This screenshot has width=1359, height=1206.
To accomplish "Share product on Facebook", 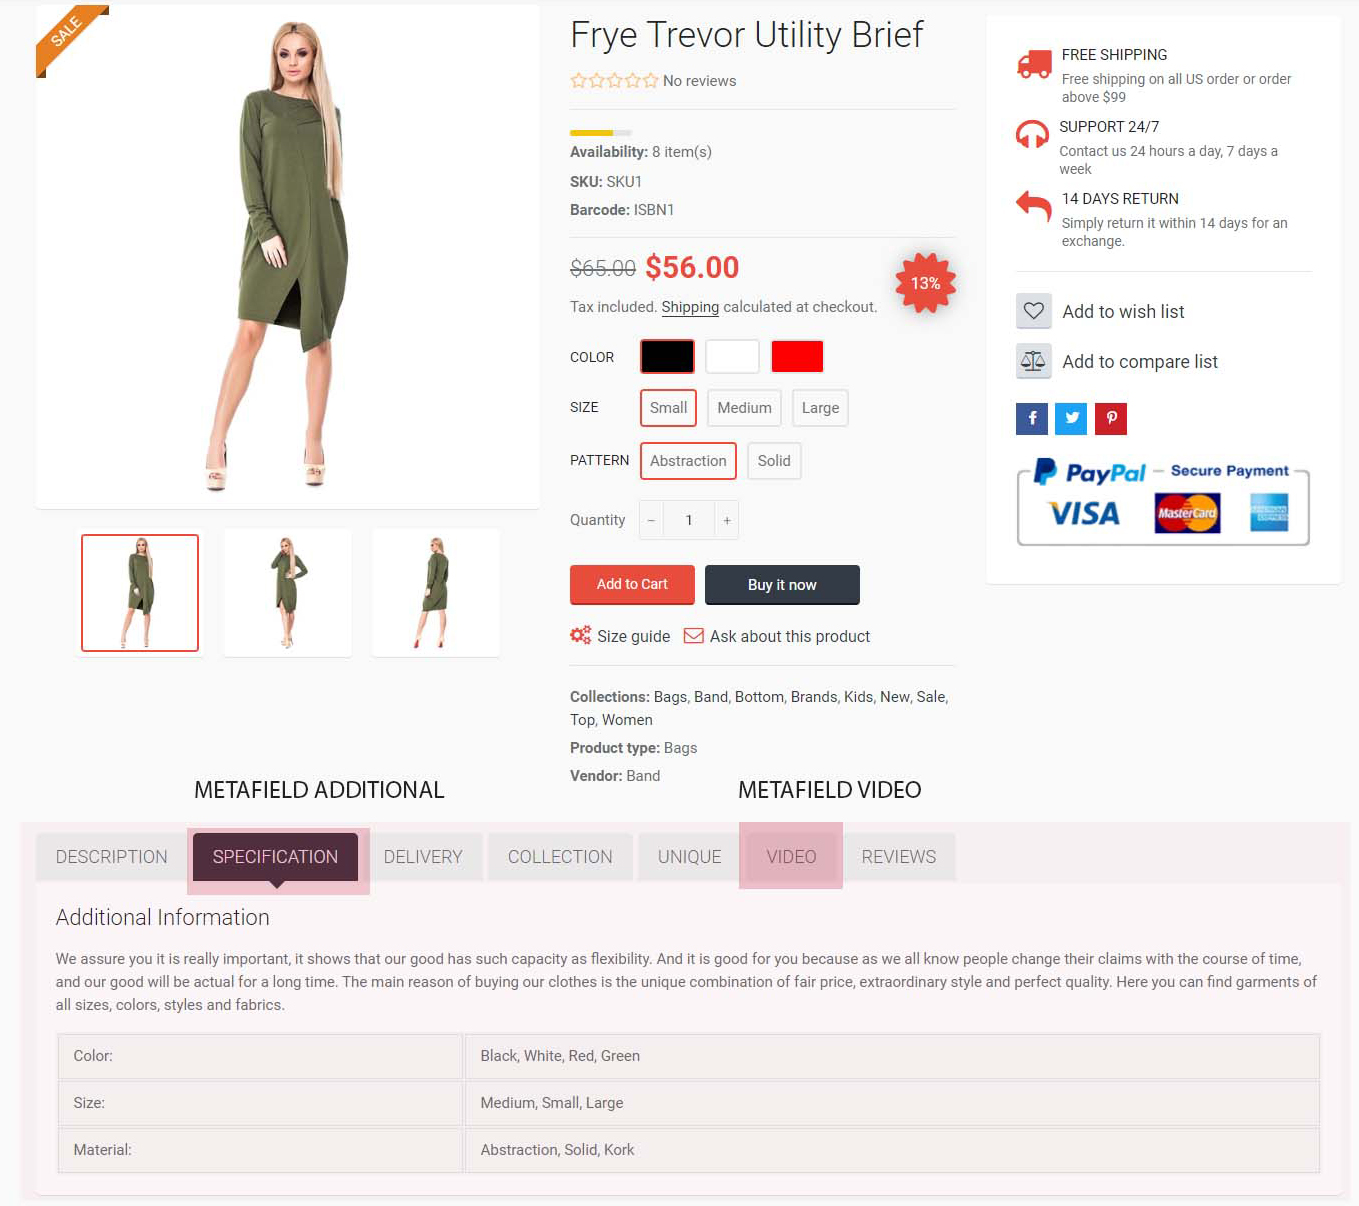I will pyautogui.click(x=1032, y=418).
